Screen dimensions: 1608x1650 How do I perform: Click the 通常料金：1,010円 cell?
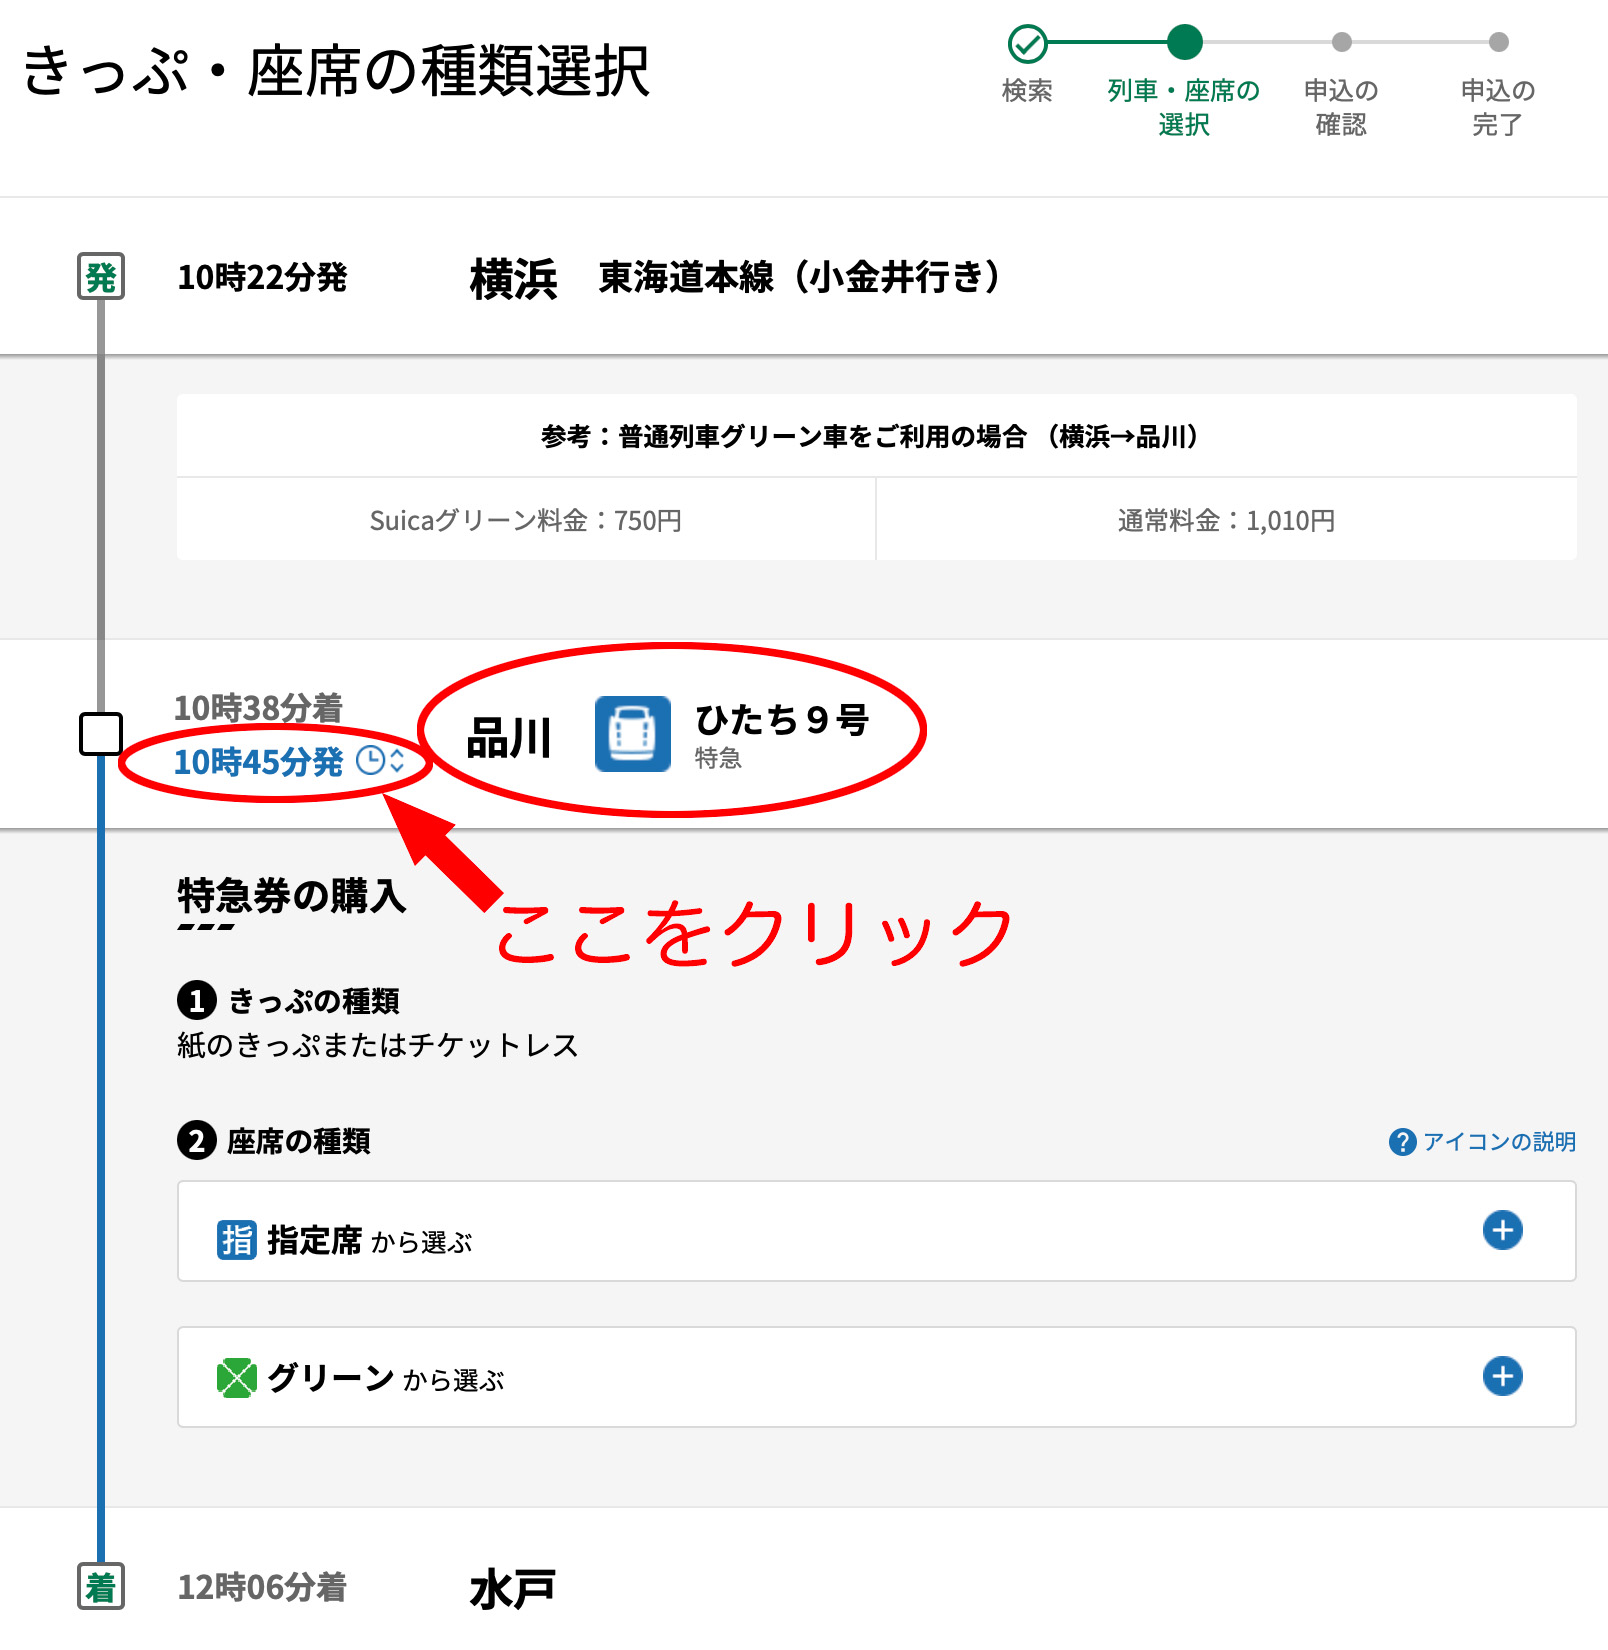pyautogui.click(x=1226, y=520)
